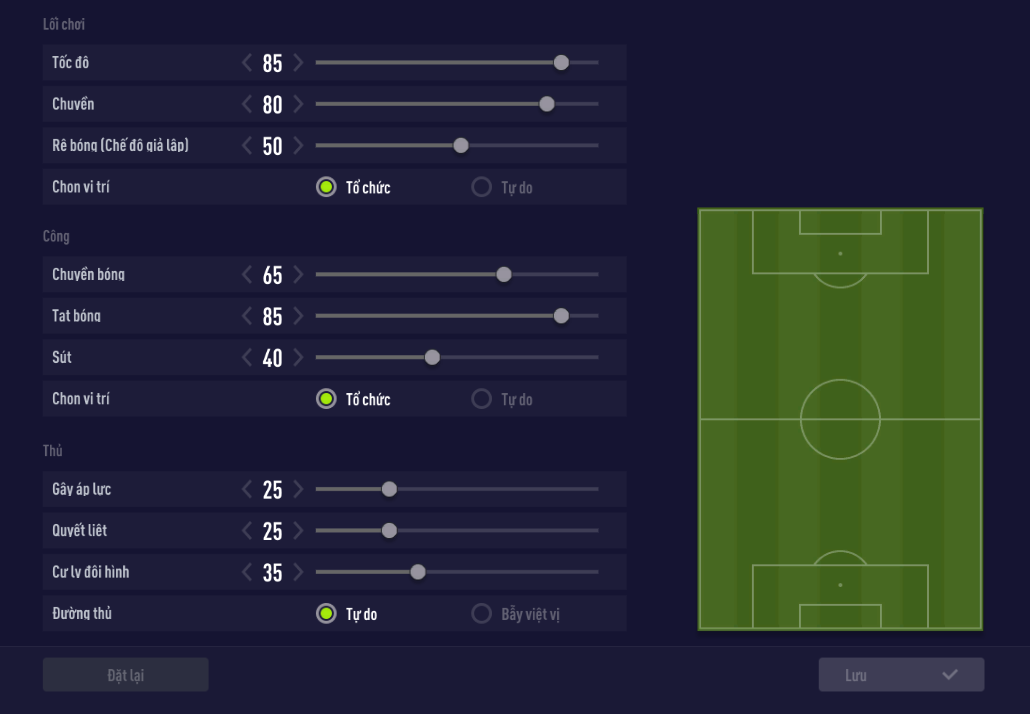Image resolution: width=1030 pixels, height=714 pixels.
Task: Increase Sút value with right arrow
Action: [298, 358]
